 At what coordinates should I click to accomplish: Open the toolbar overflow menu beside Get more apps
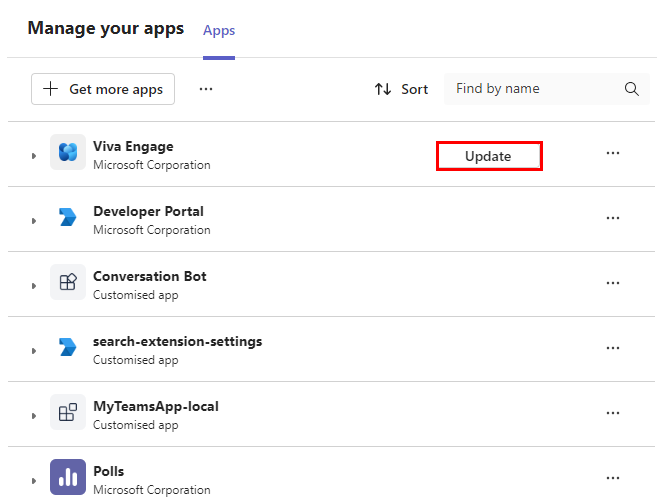(x=206, y=89)
